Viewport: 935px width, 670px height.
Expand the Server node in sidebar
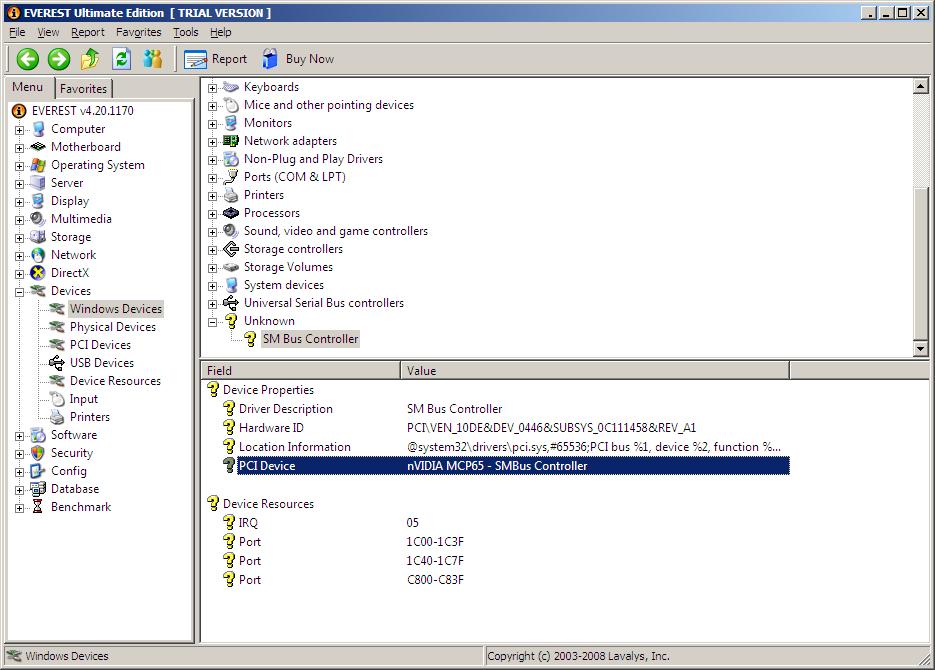pyautogui.click(x=20, y=184)
